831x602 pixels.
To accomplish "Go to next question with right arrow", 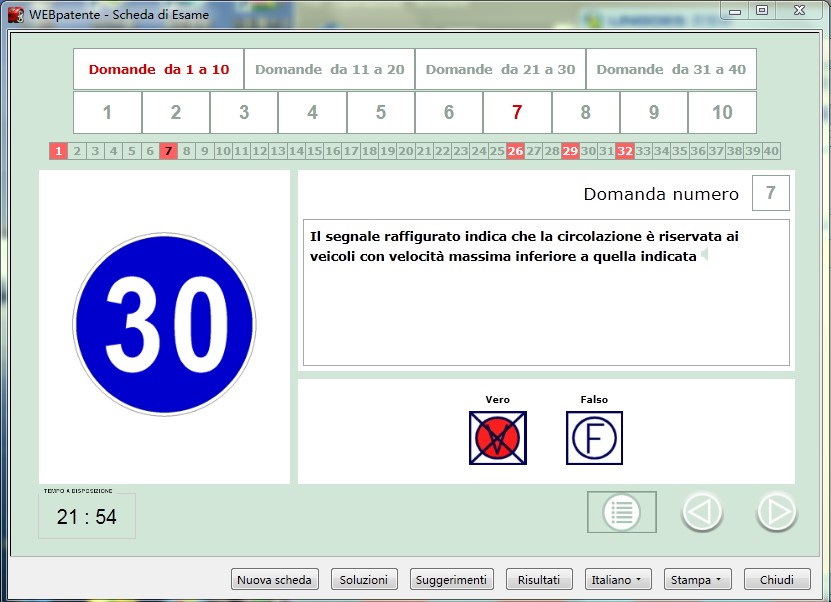I will coord(776,512).
